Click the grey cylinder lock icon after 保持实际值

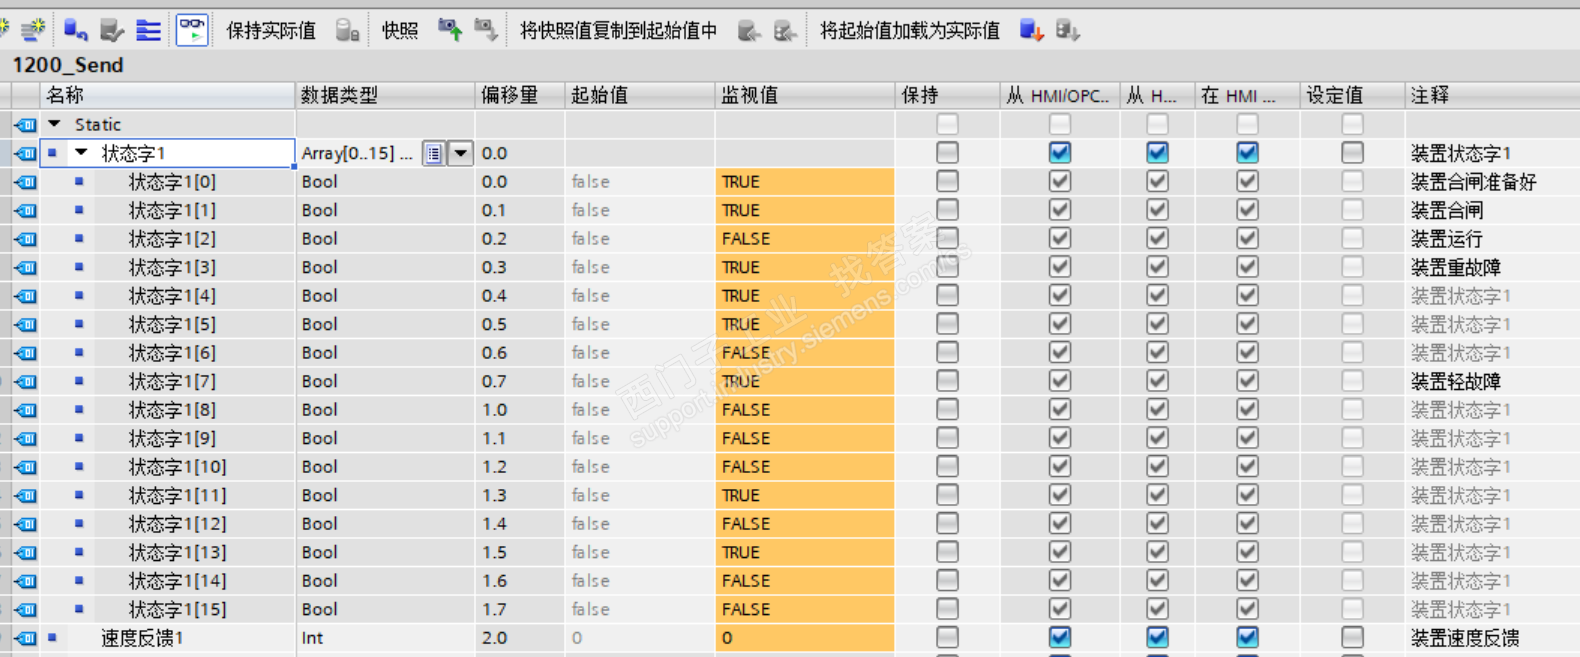[347, 31]
